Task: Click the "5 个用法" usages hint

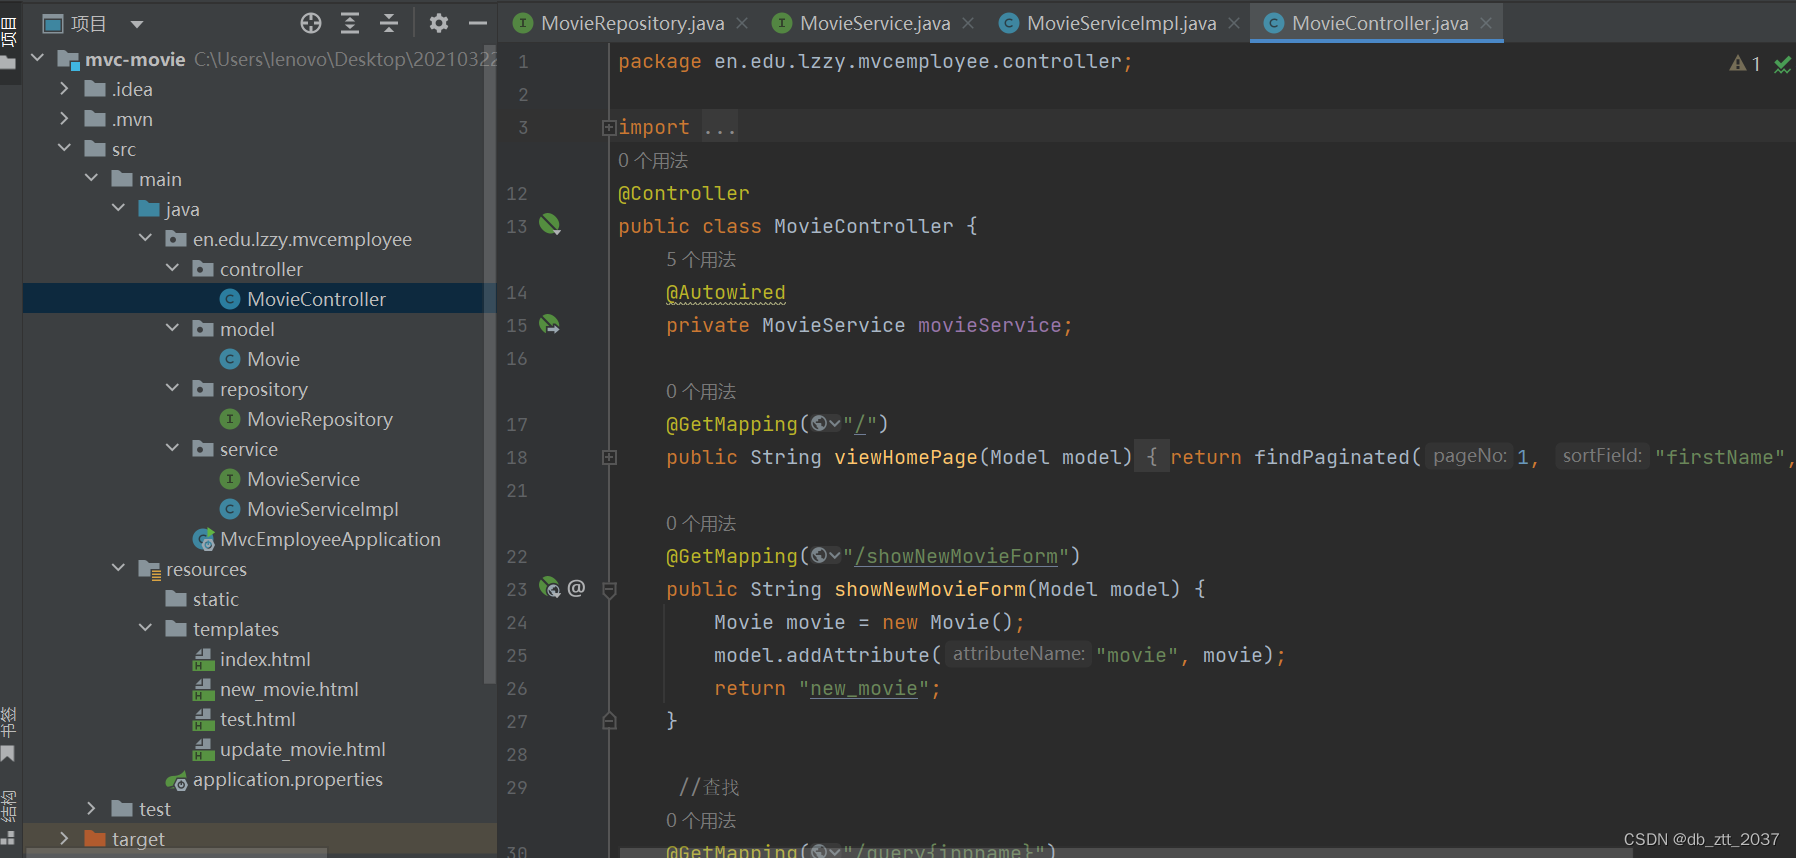Action: pos(701,260)
